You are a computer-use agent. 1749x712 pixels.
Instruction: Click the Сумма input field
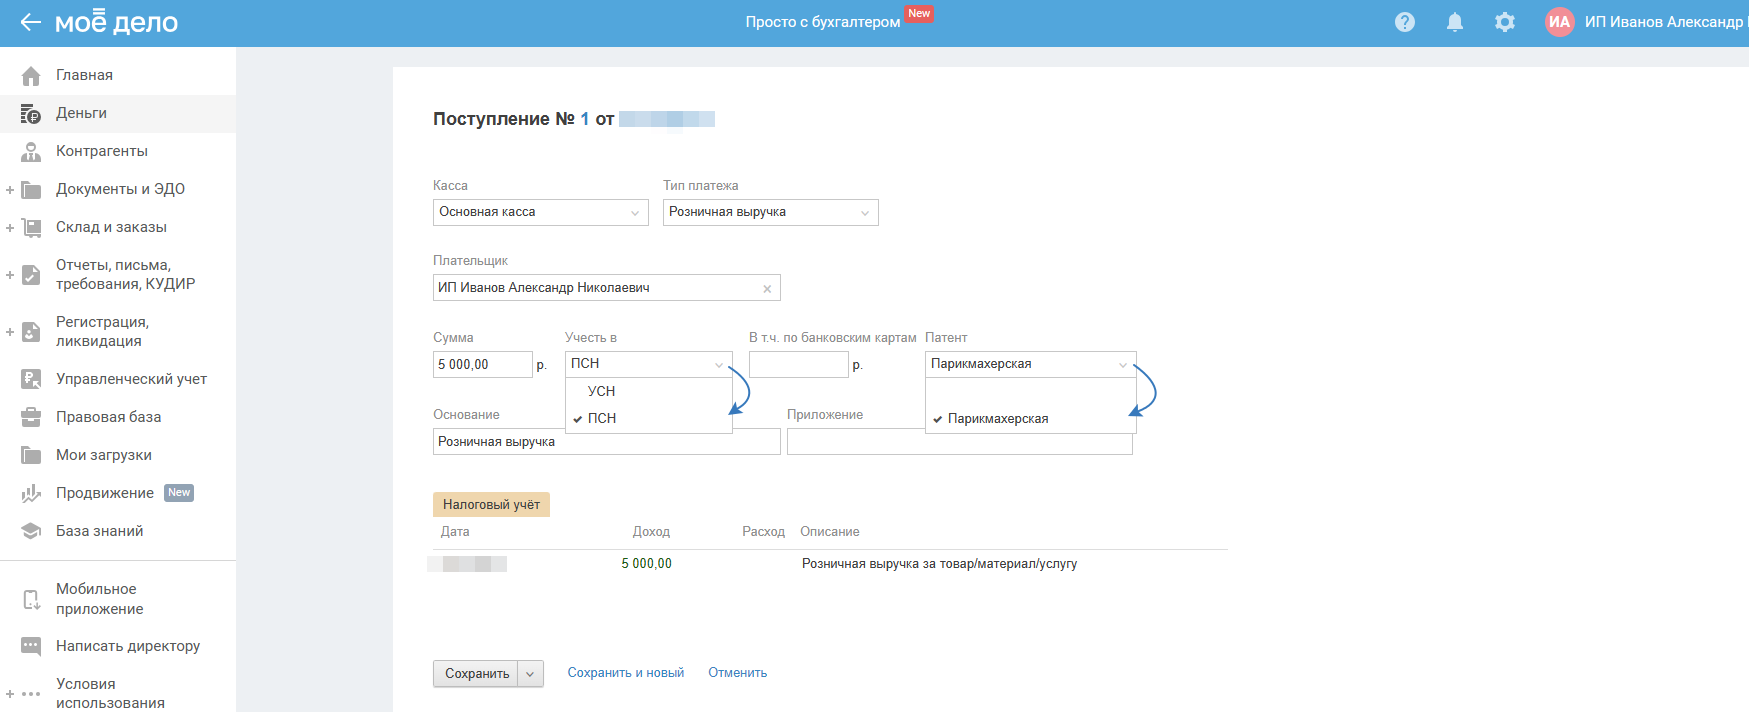point(482,365)
